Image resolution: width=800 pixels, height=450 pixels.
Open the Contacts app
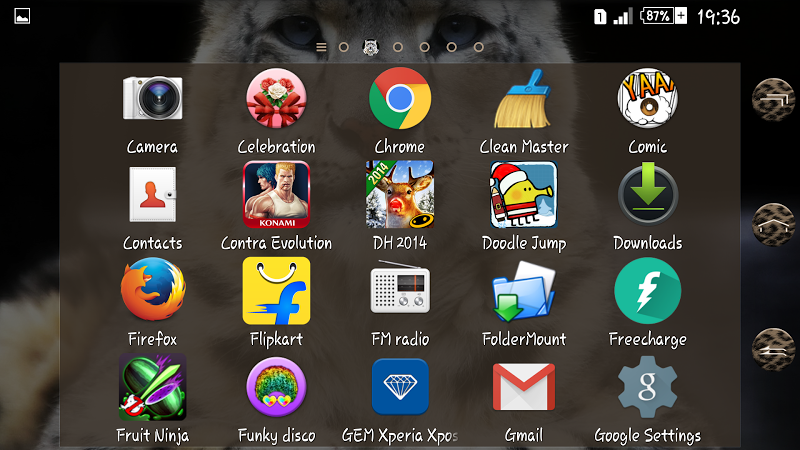[x=153, y=194]
